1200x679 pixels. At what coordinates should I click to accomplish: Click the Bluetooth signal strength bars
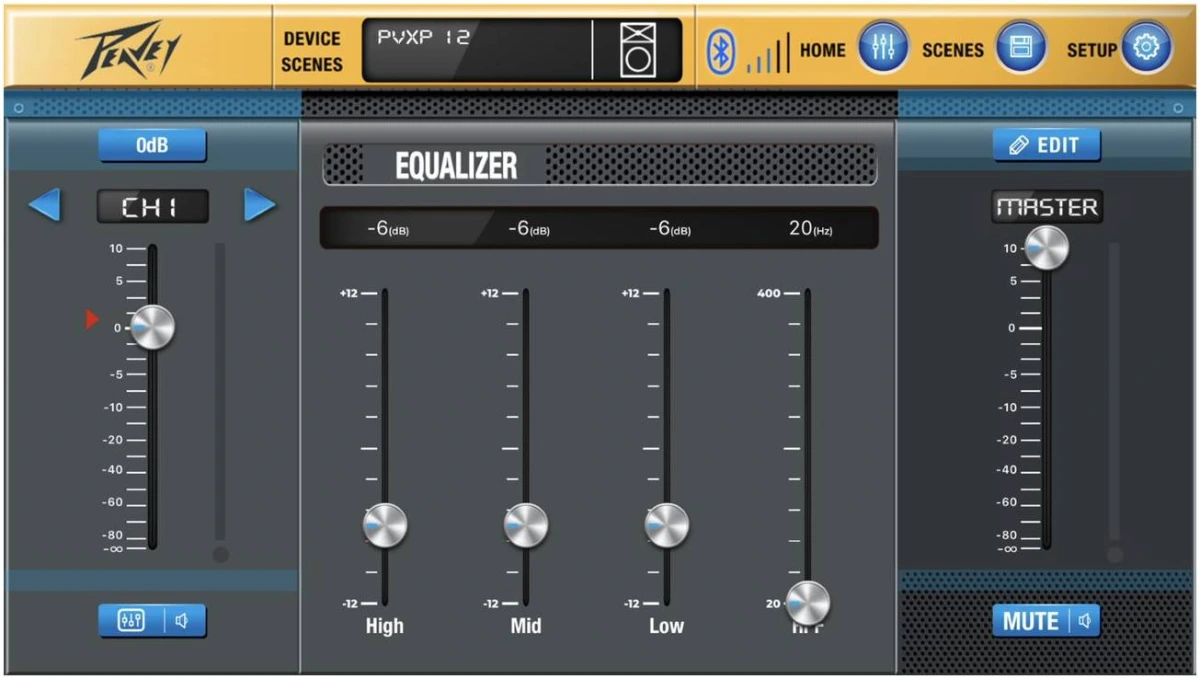(767, 55)
